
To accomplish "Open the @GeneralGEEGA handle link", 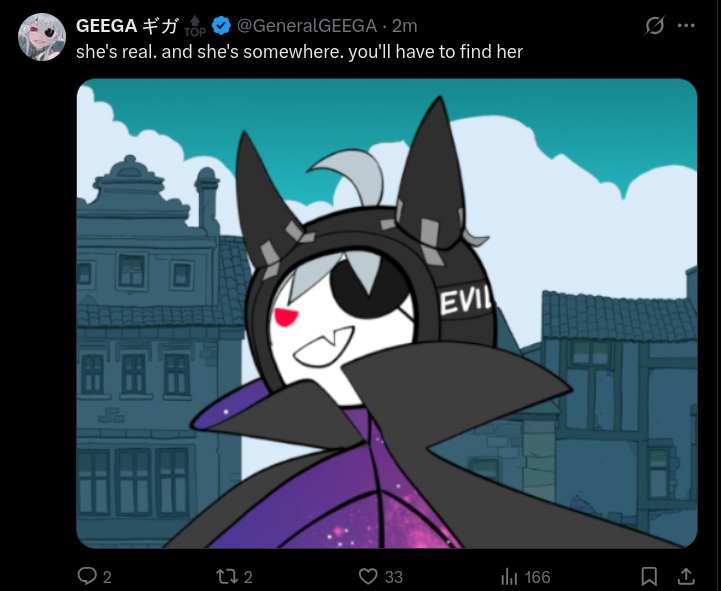I will click(x=307, y=26).
